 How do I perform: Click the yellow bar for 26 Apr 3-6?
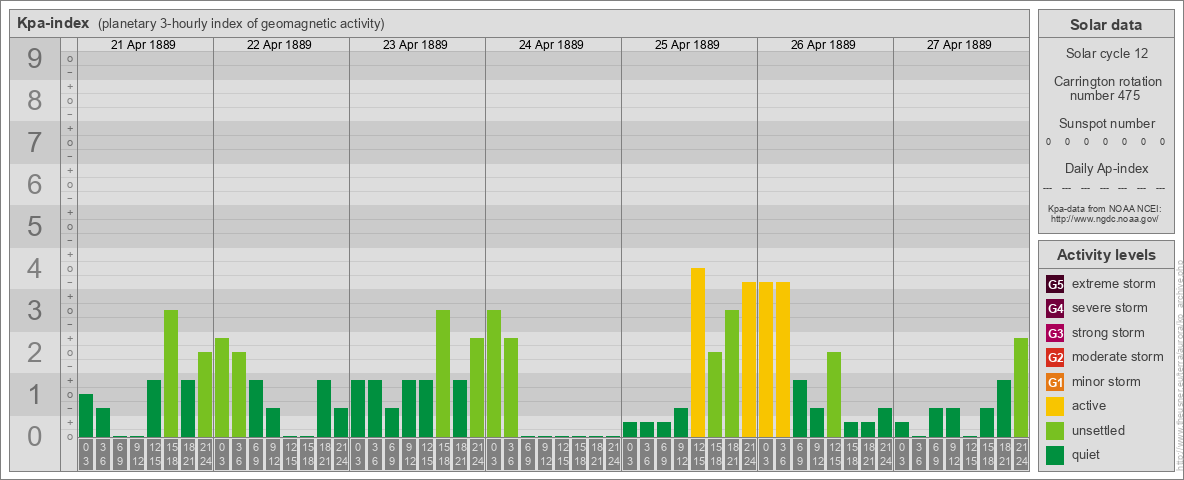click(x=783, y=359)
